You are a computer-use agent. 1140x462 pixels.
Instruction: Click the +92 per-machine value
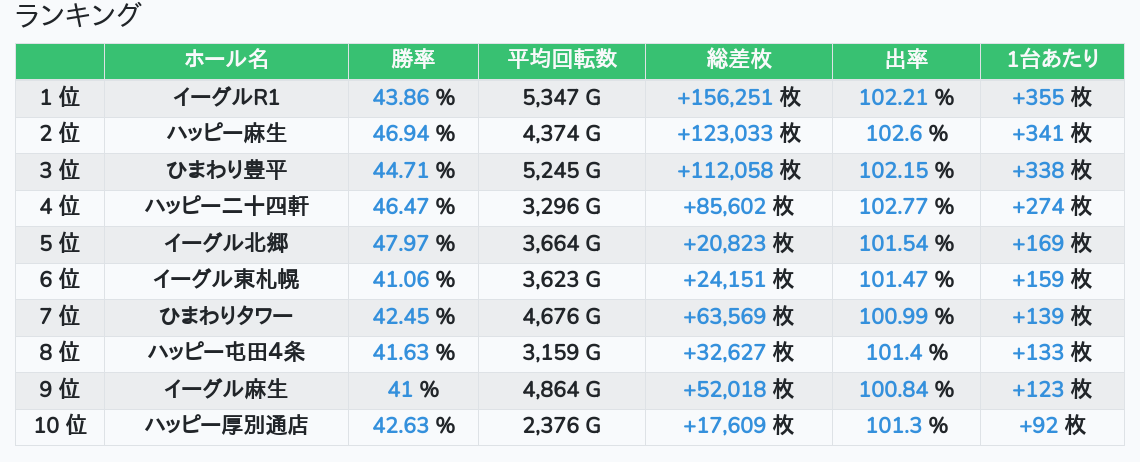pyautogui.click(x=1039, y=425)
